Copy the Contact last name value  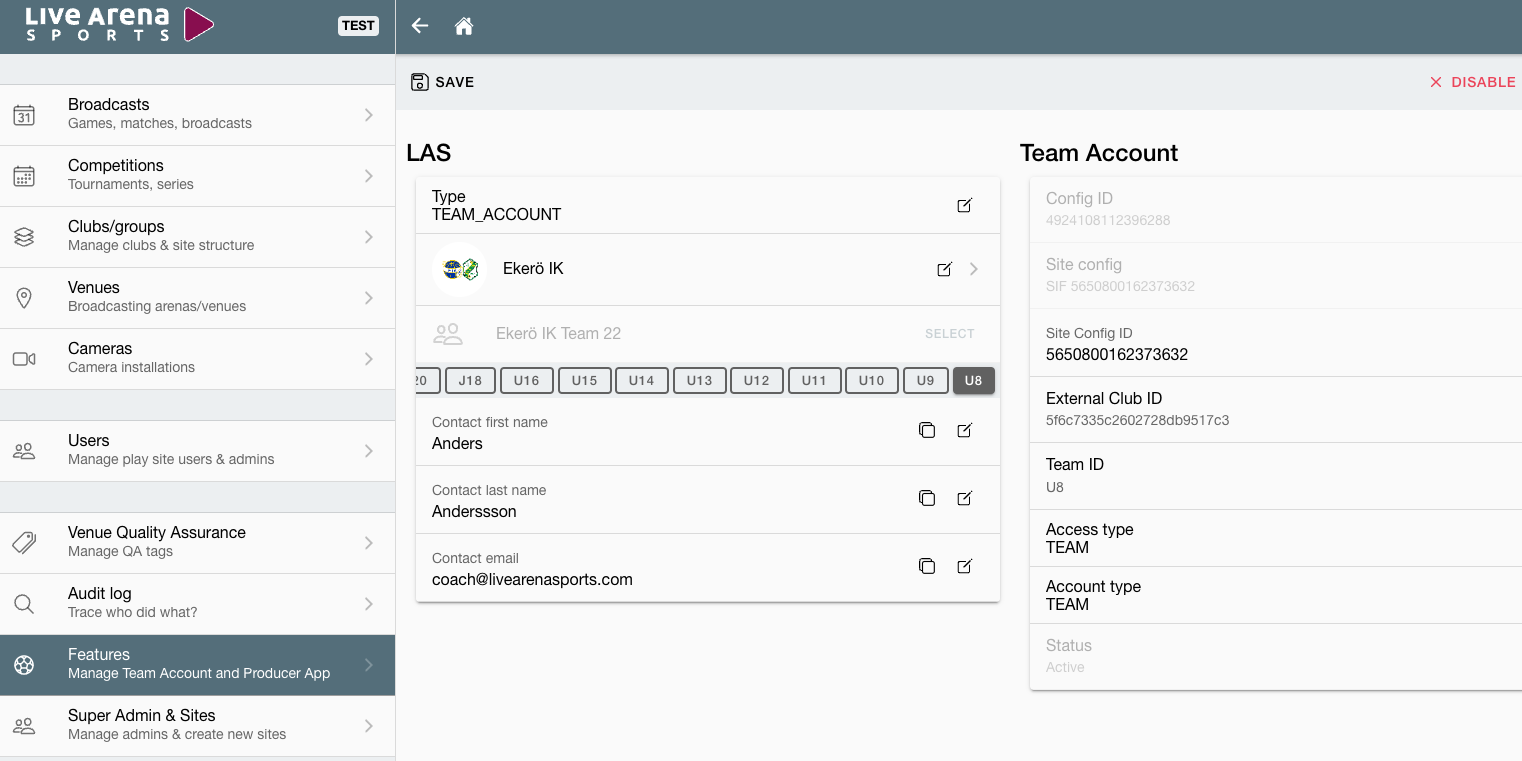pyautogui.click(x=927, y=498)
